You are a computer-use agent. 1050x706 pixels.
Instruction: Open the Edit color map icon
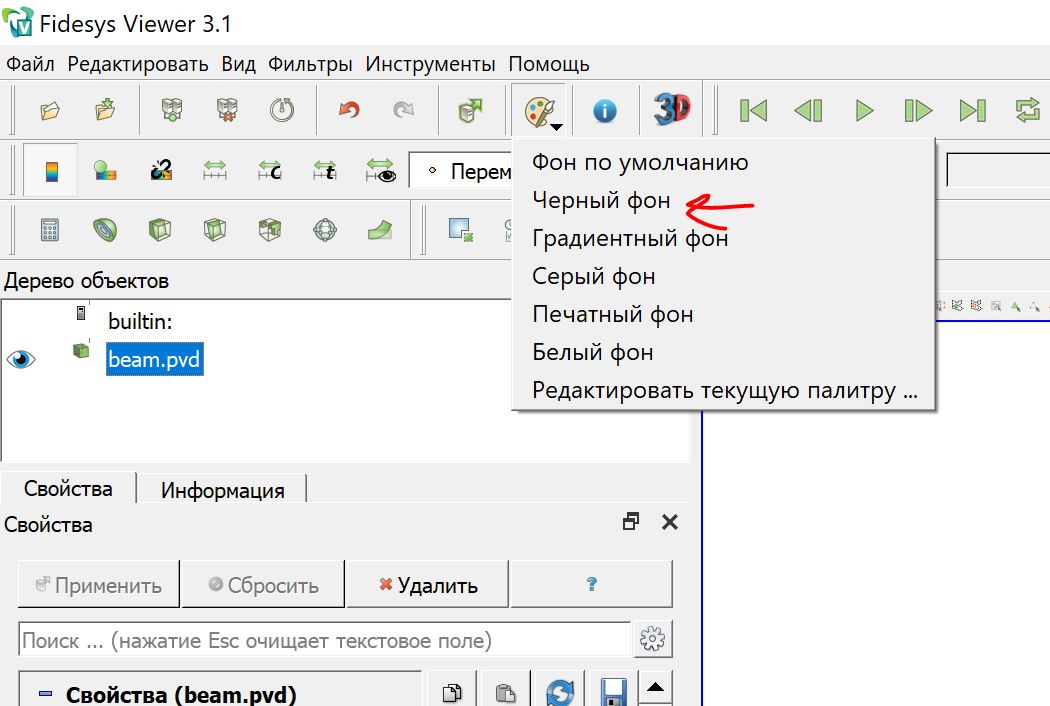105,171
